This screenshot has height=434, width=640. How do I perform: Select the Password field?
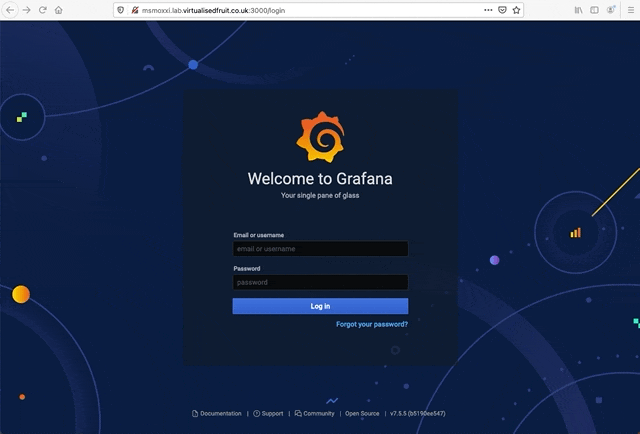[x=320, y=282]
